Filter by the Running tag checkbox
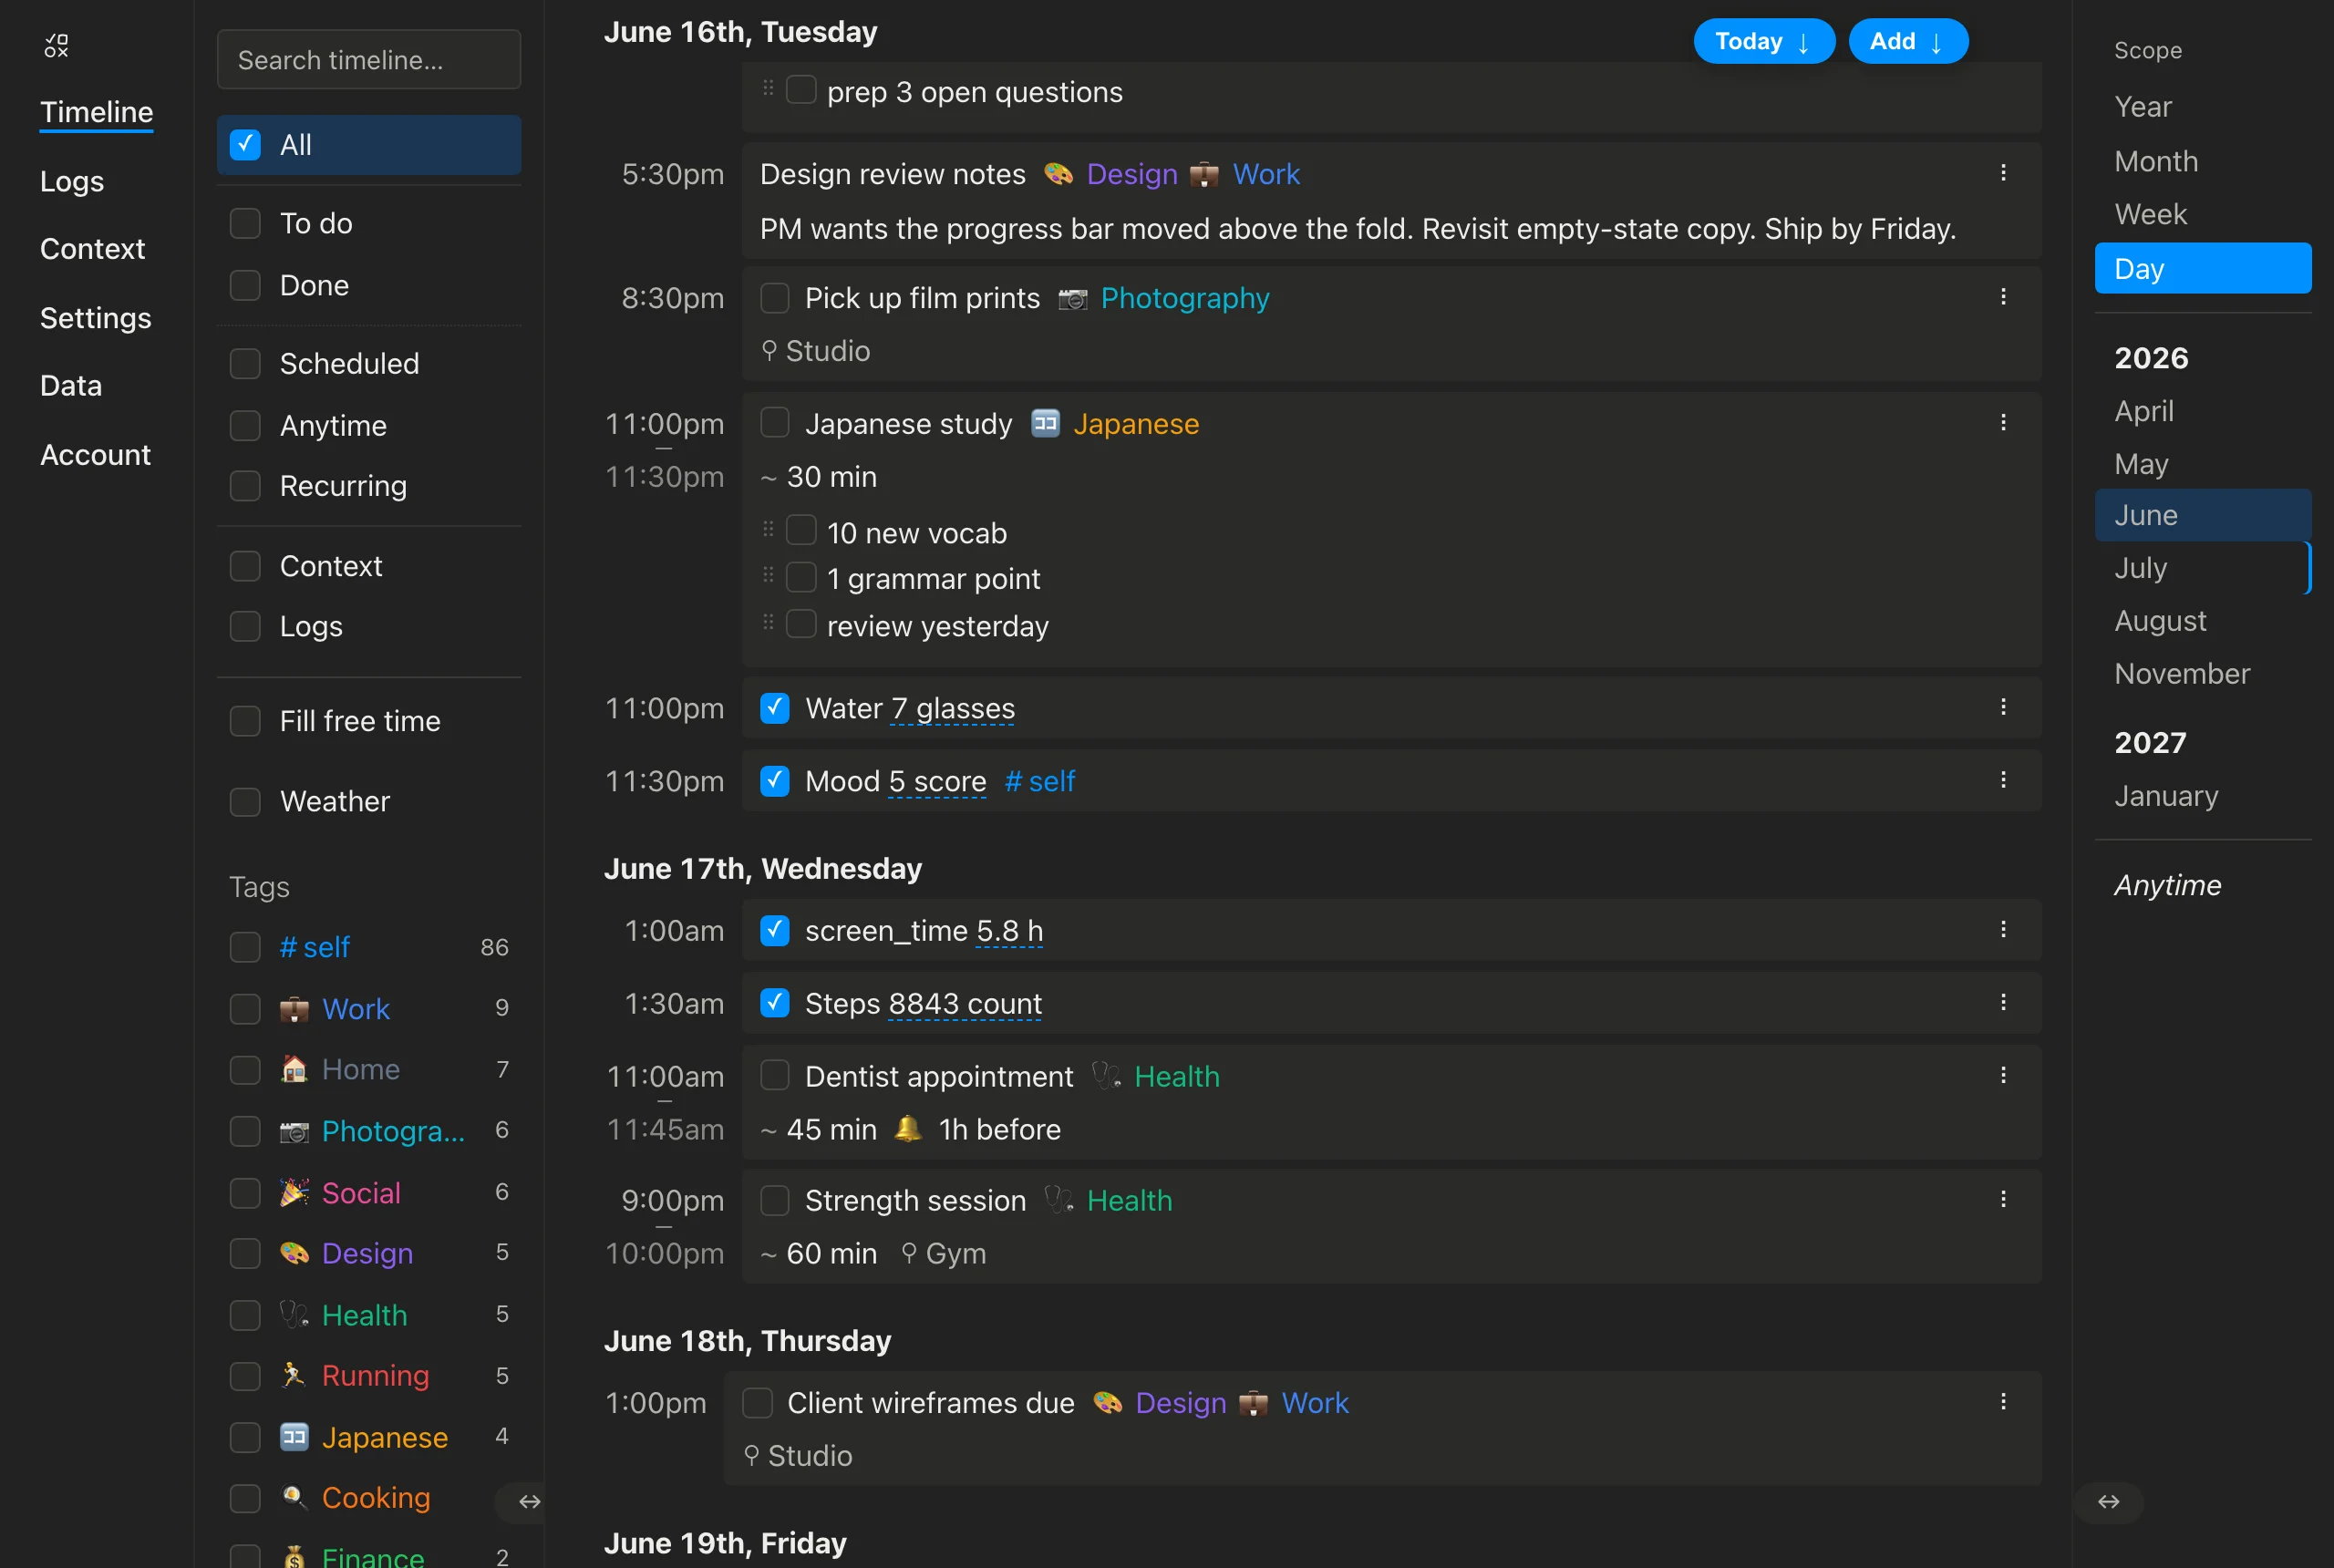Viewport: 2334px width, 1568px height. [245, 1376]
